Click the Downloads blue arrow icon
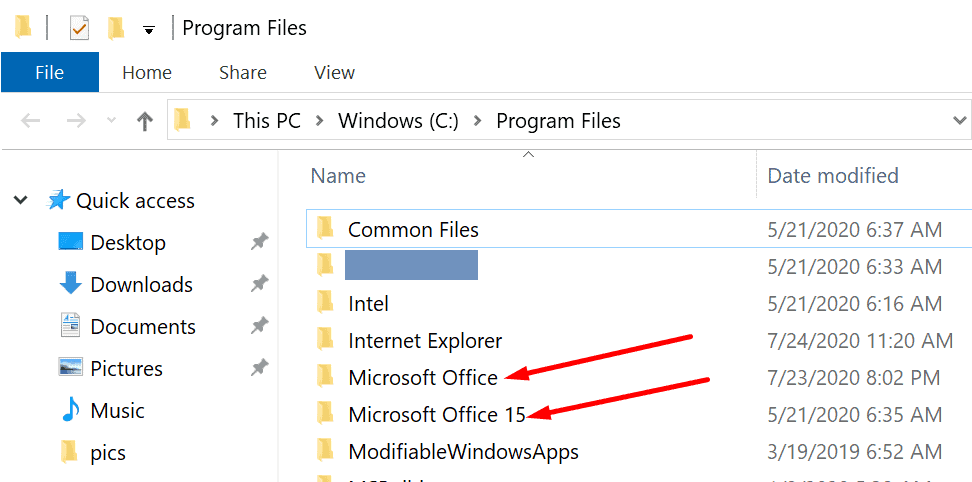This screenshot has height=482, width=972. click(x=71, y=283)
